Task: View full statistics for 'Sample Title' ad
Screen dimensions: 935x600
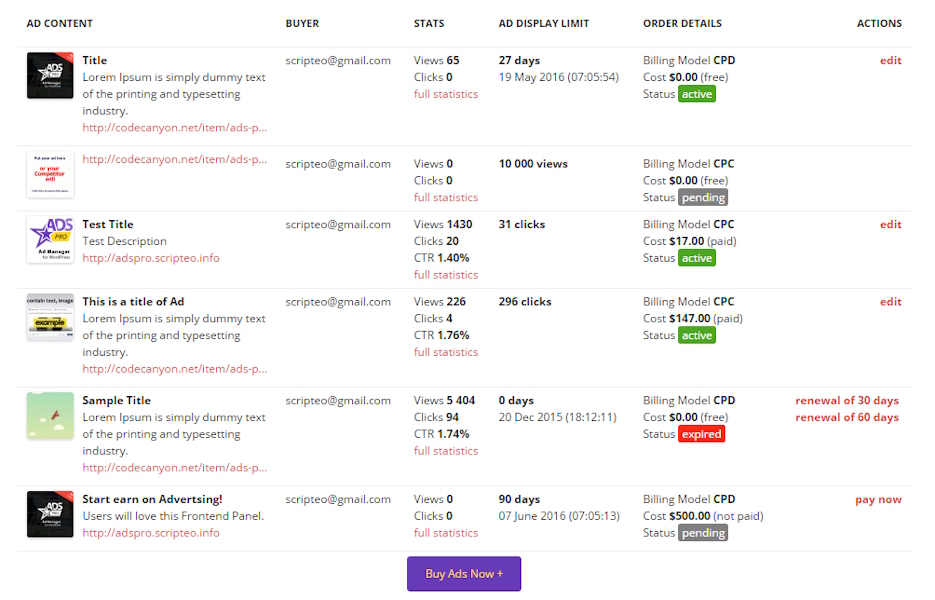Action: tap(446, 451)
